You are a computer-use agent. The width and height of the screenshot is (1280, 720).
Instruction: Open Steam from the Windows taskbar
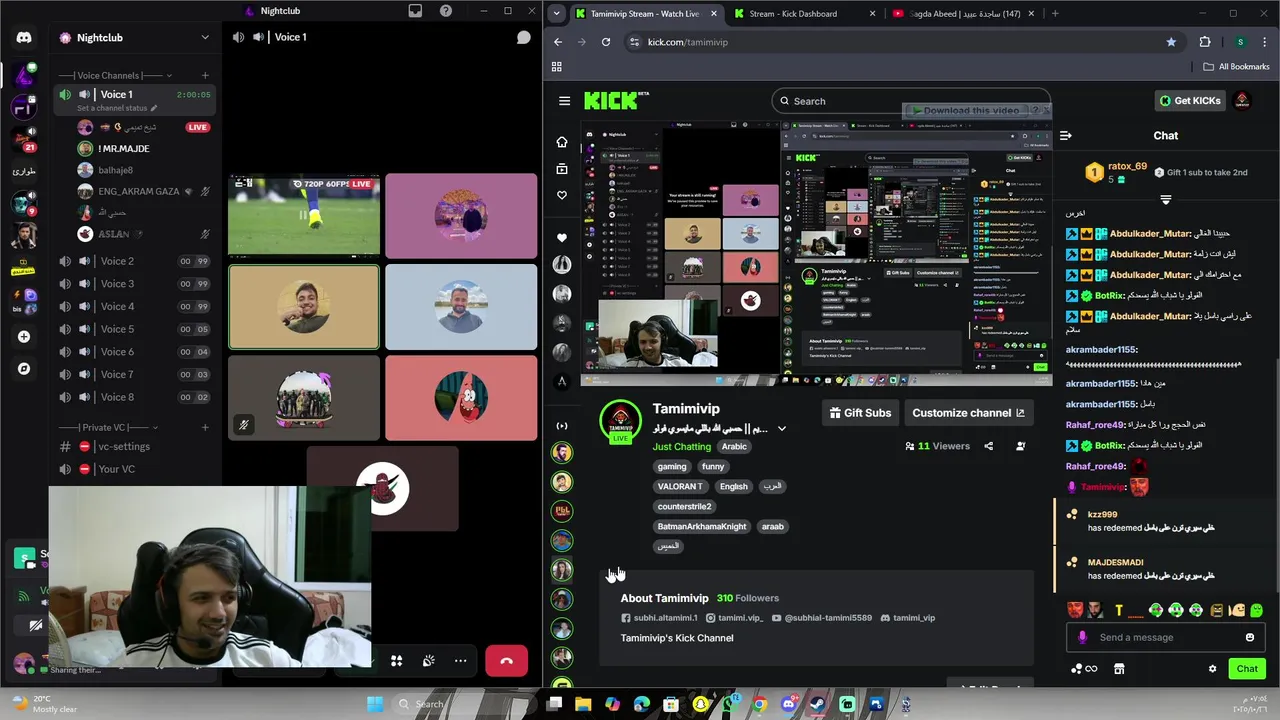[x=818, y=704]
